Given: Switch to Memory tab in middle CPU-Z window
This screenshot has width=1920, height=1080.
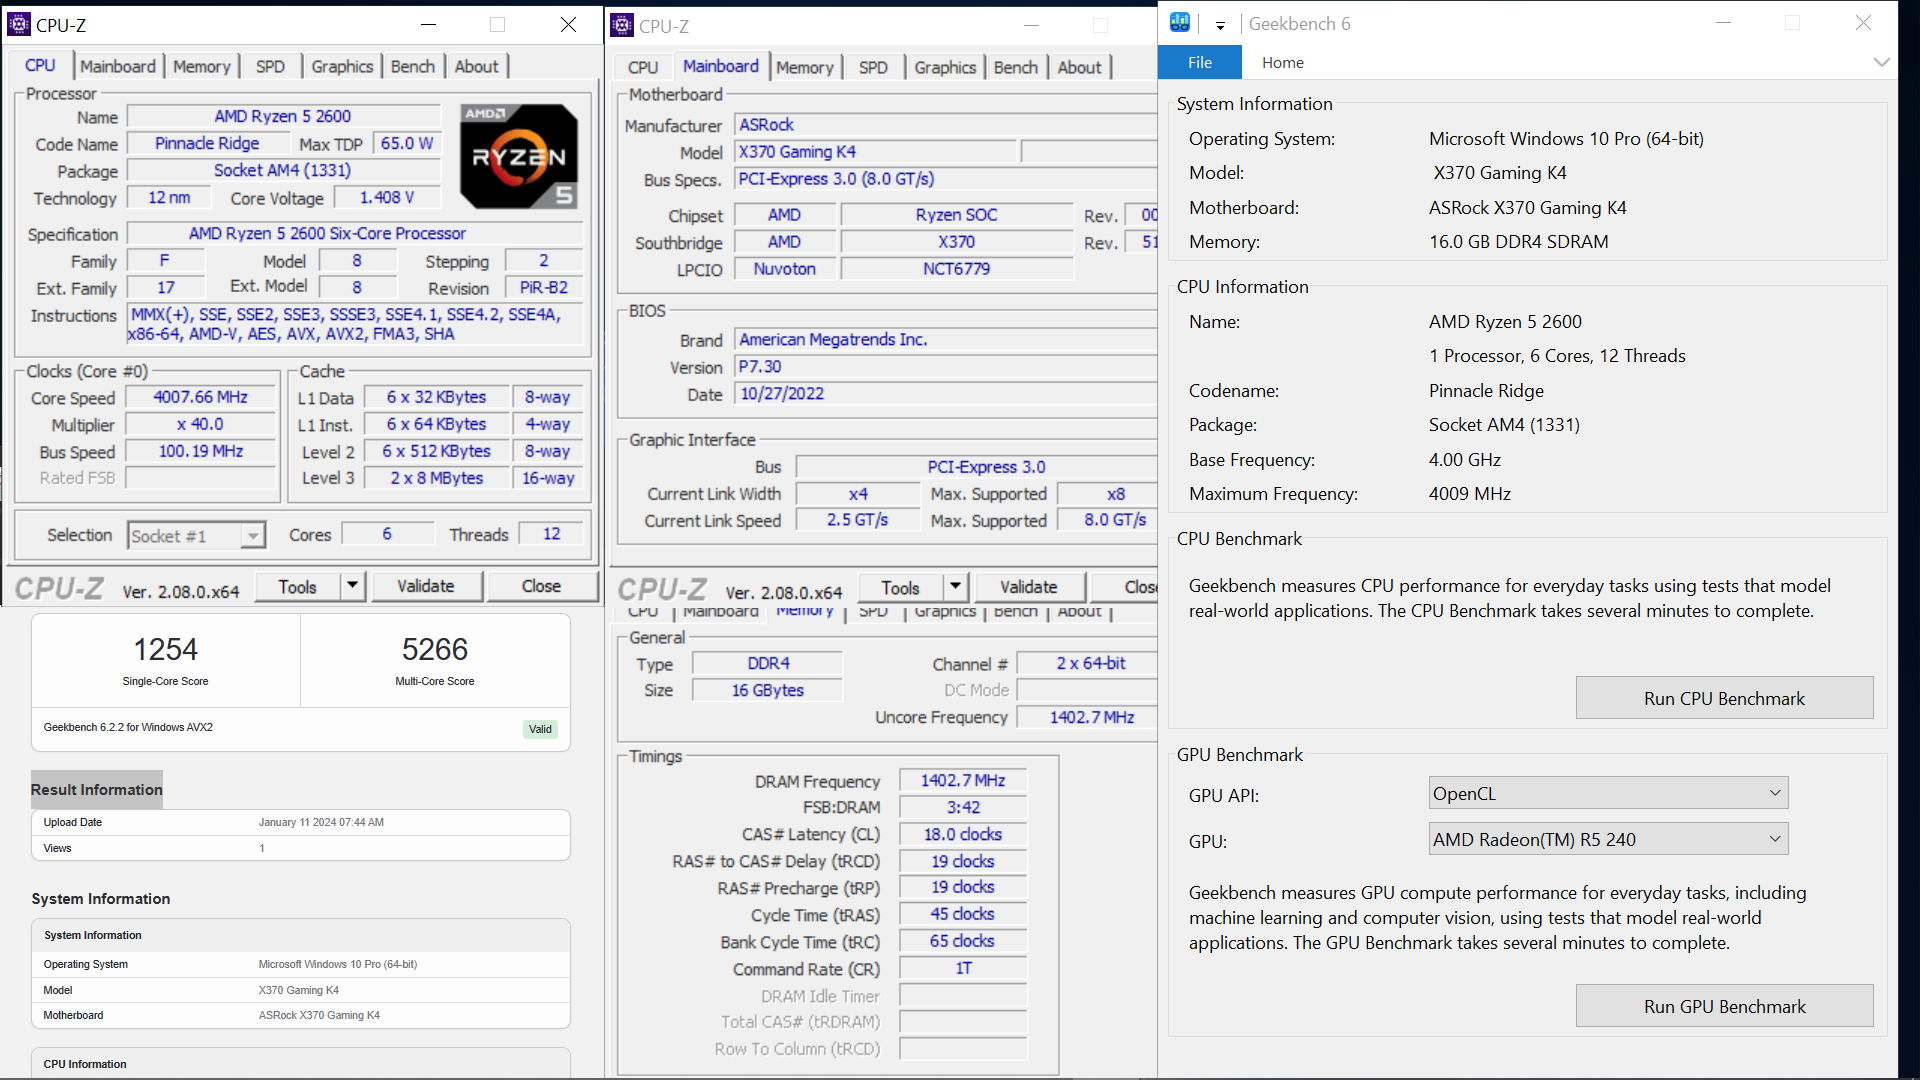Looking at the screenshot, I should point(805,67).
